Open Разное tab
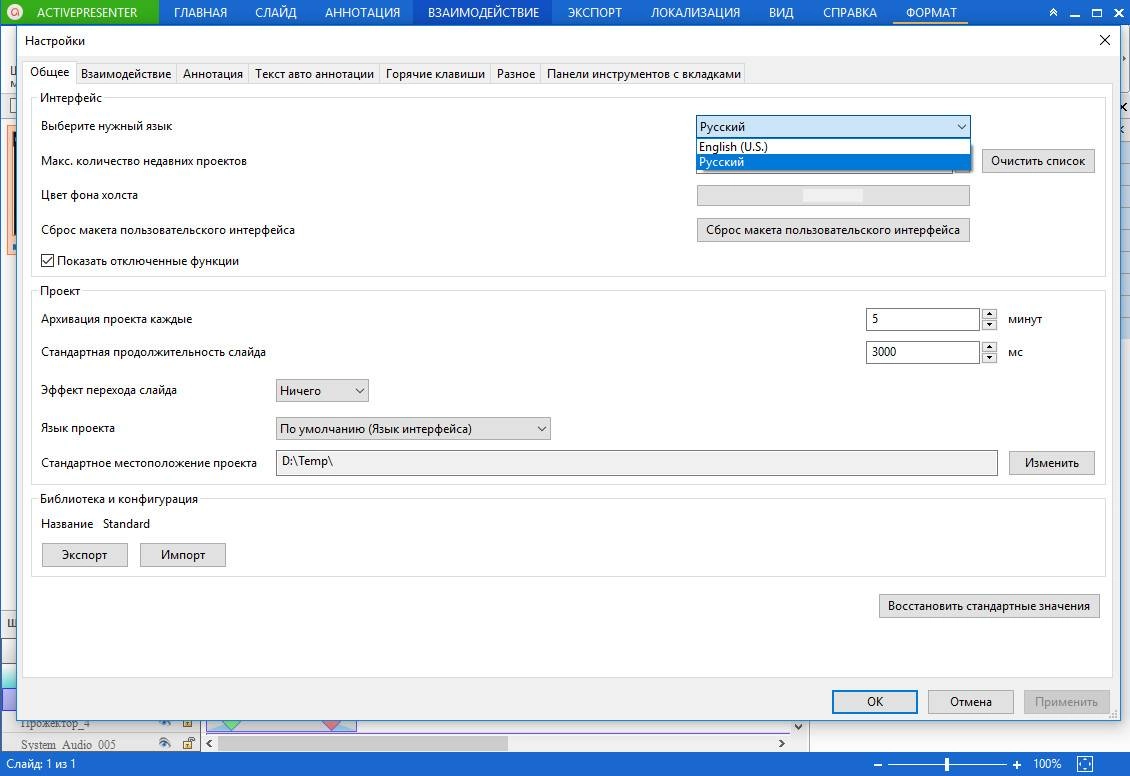The width and height of the screenshot is (1130, 776). 516,73
